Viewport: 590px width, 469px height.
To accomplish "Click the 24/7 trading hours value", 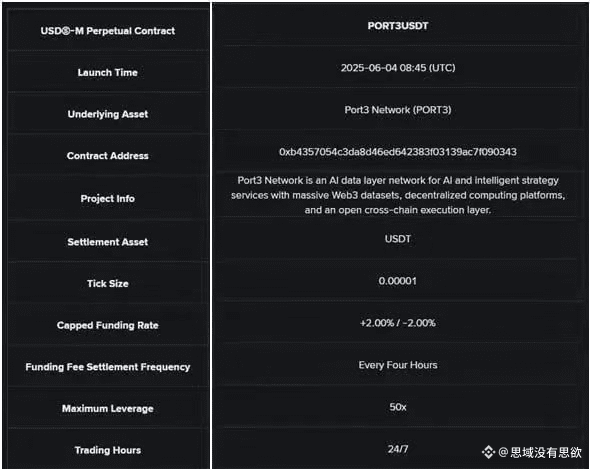I will point(398,449).
